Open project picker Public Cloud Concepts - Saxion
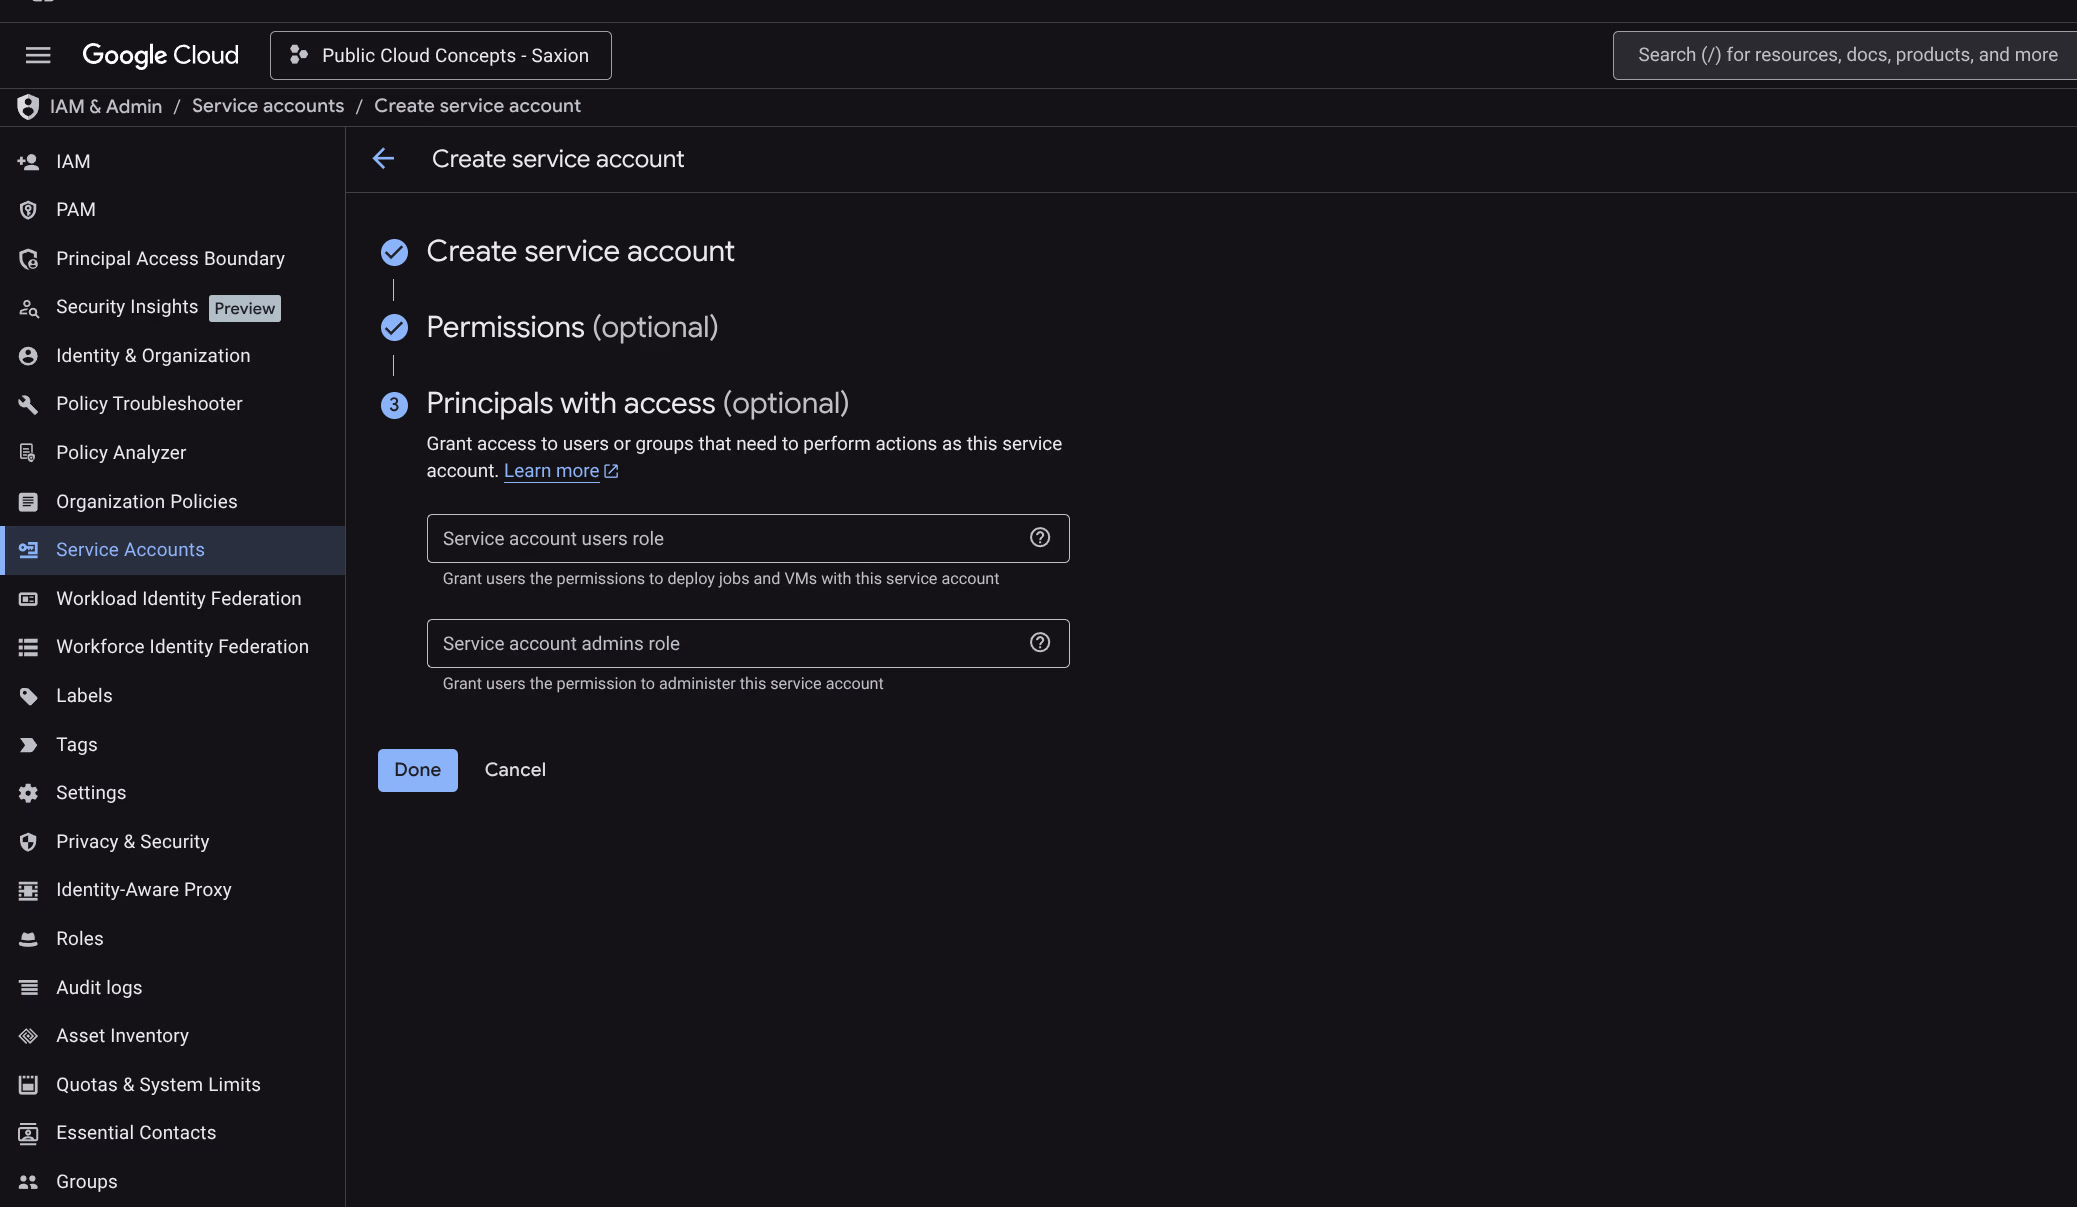 point(441,56)
